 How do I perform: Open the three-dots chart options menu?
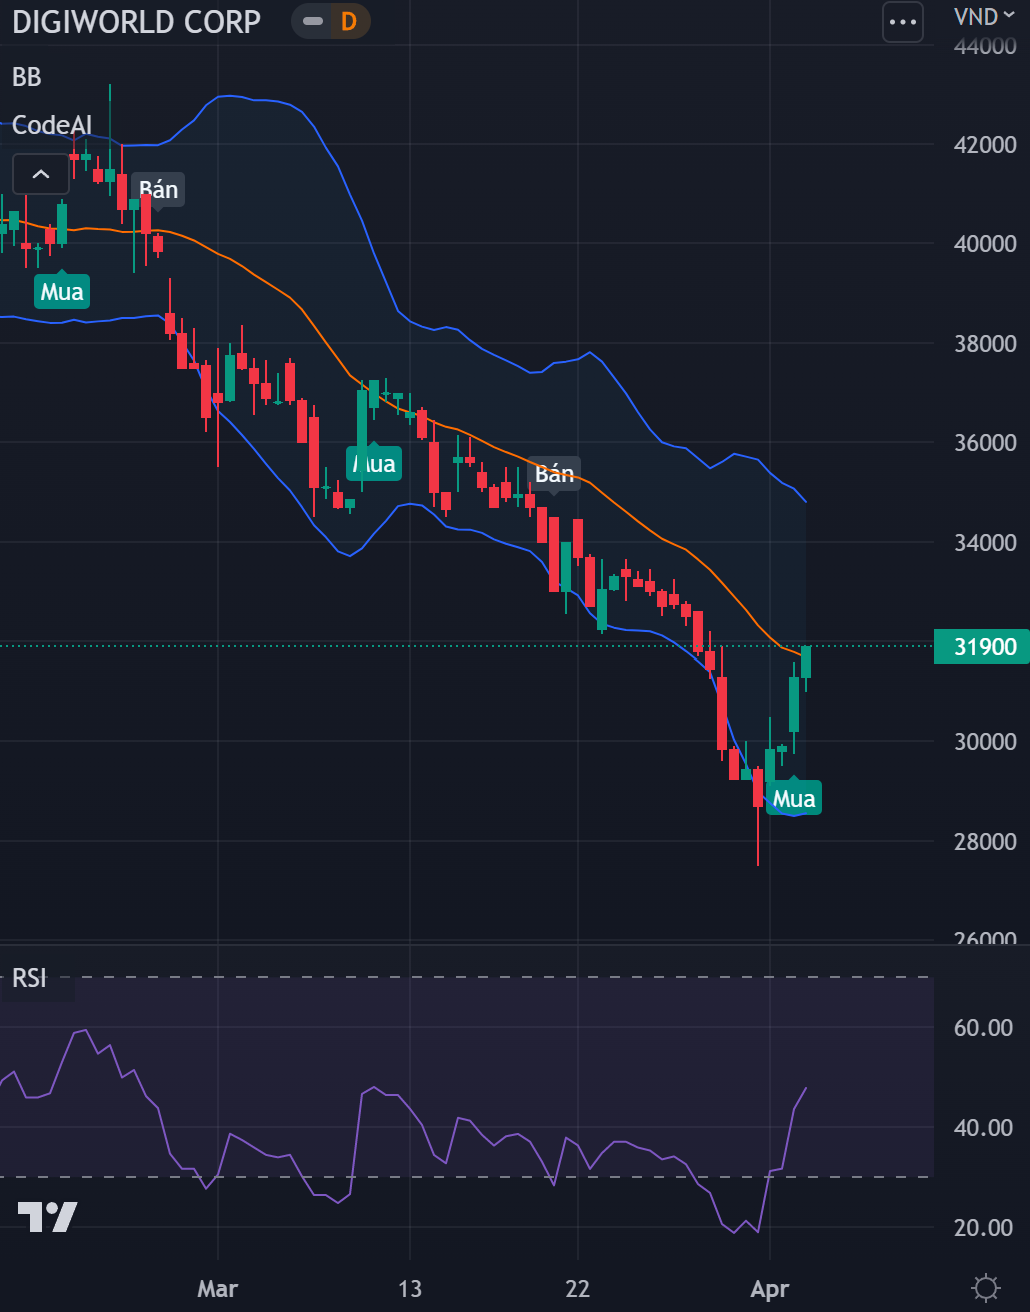(902, 21)
